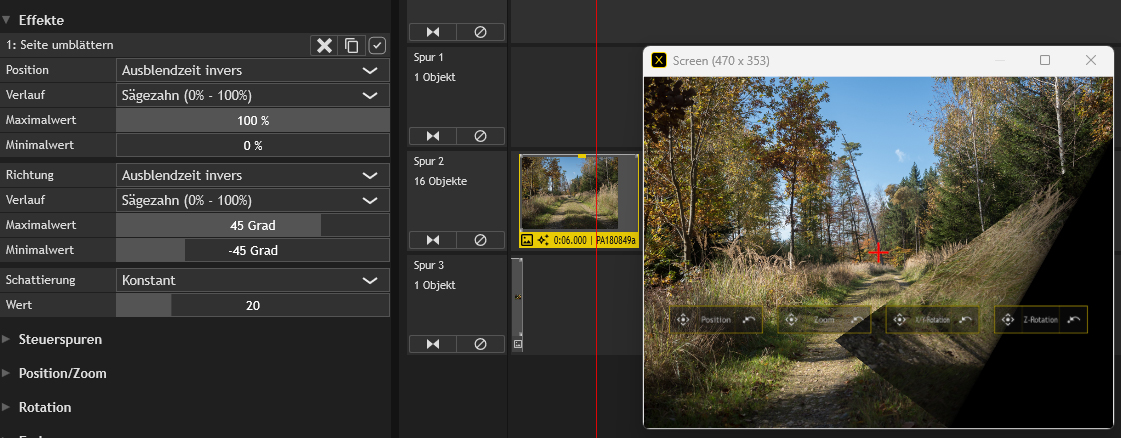This screenshot has height=438, width=1121.
Task: Open the Richtung dropdown
Action: pos(252,175)
